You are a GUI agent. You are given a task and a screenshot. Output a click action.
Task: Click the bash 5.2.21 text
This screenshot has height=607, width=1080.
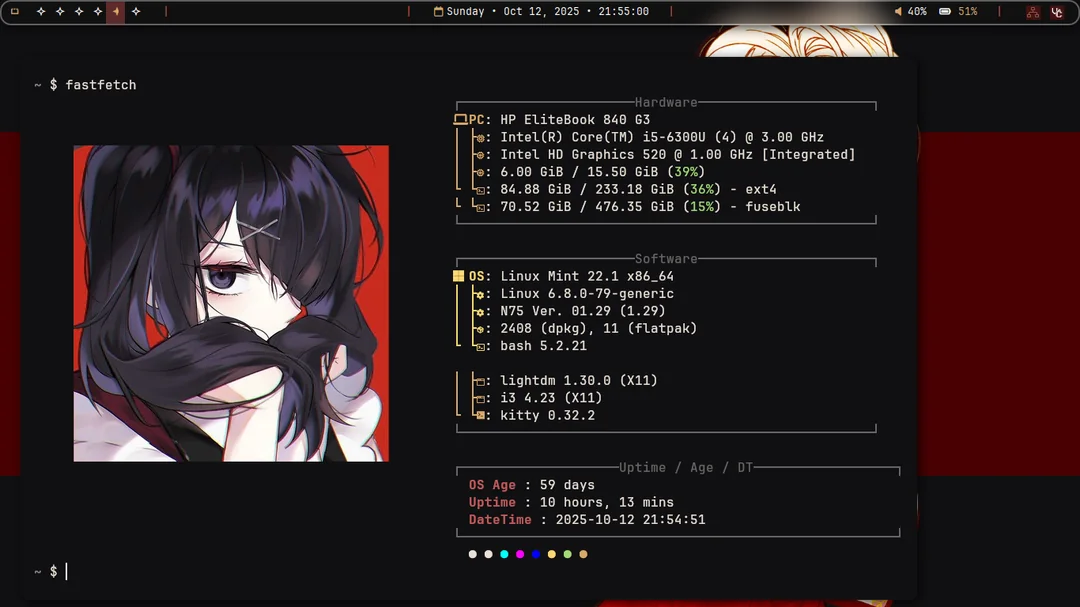(543, 346)
